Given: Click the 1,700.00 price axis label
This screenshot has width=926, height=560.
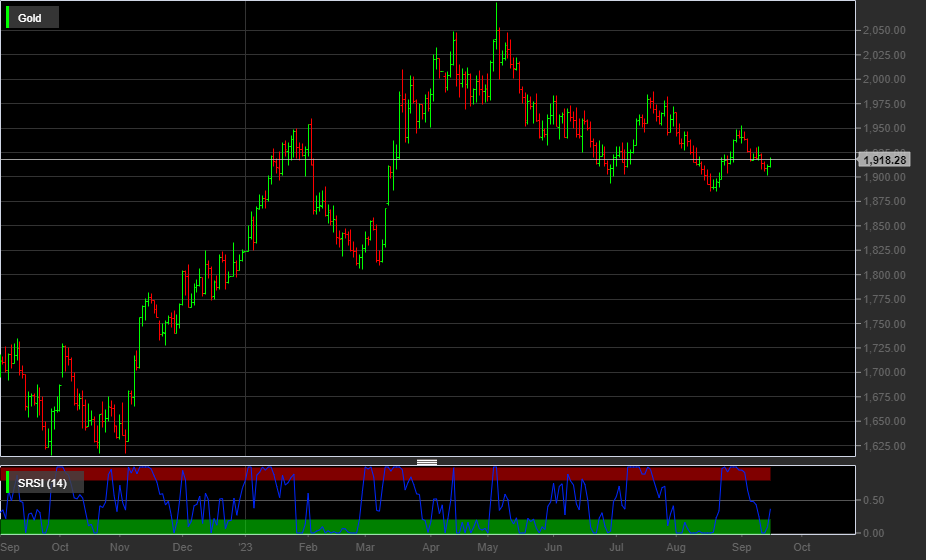Looking at the screenshot, I should click(884, 372).
